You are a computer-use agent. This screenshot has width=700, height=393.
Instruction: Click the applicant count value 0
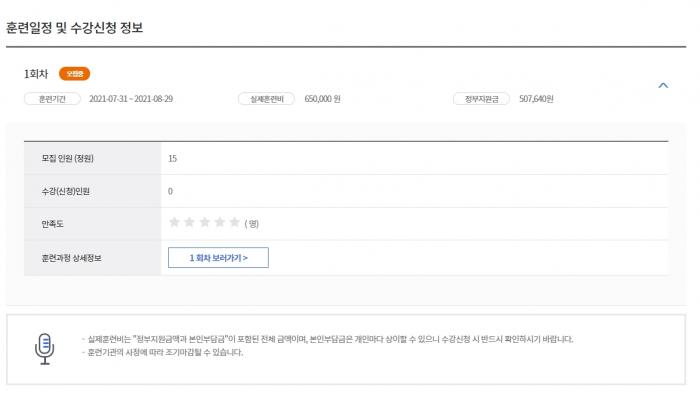pos(170,191)
